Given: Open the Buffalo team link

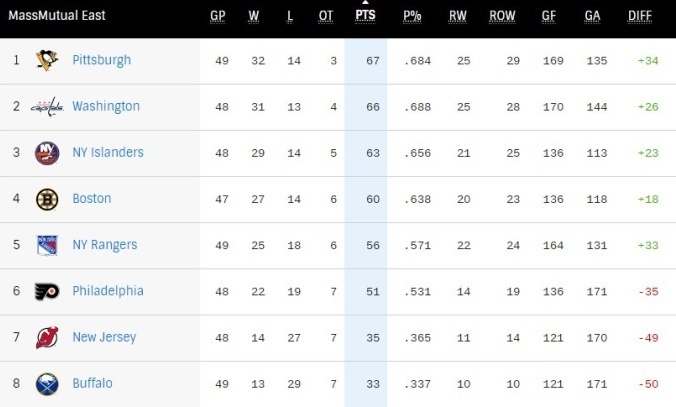Looking at the screenshot, I should tap(92, 383).
